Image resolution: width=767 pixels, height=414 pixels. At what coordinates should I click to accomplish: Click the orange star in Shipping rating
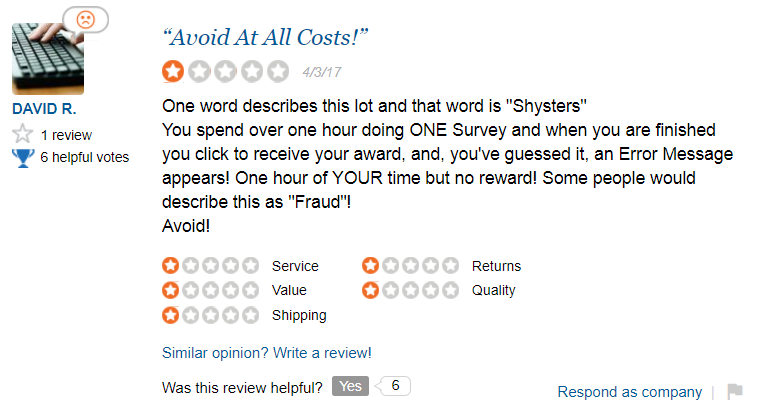point(170,315)
